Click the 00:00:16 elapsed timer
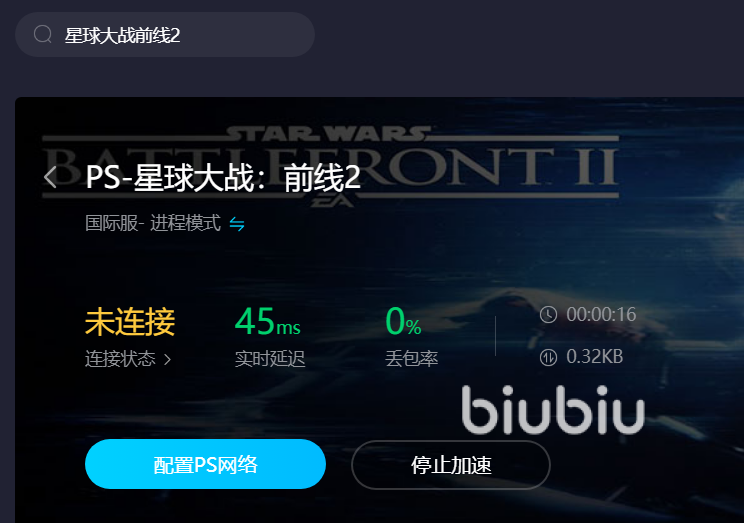The width and height of the screenshot is (744, 523). 601,315
